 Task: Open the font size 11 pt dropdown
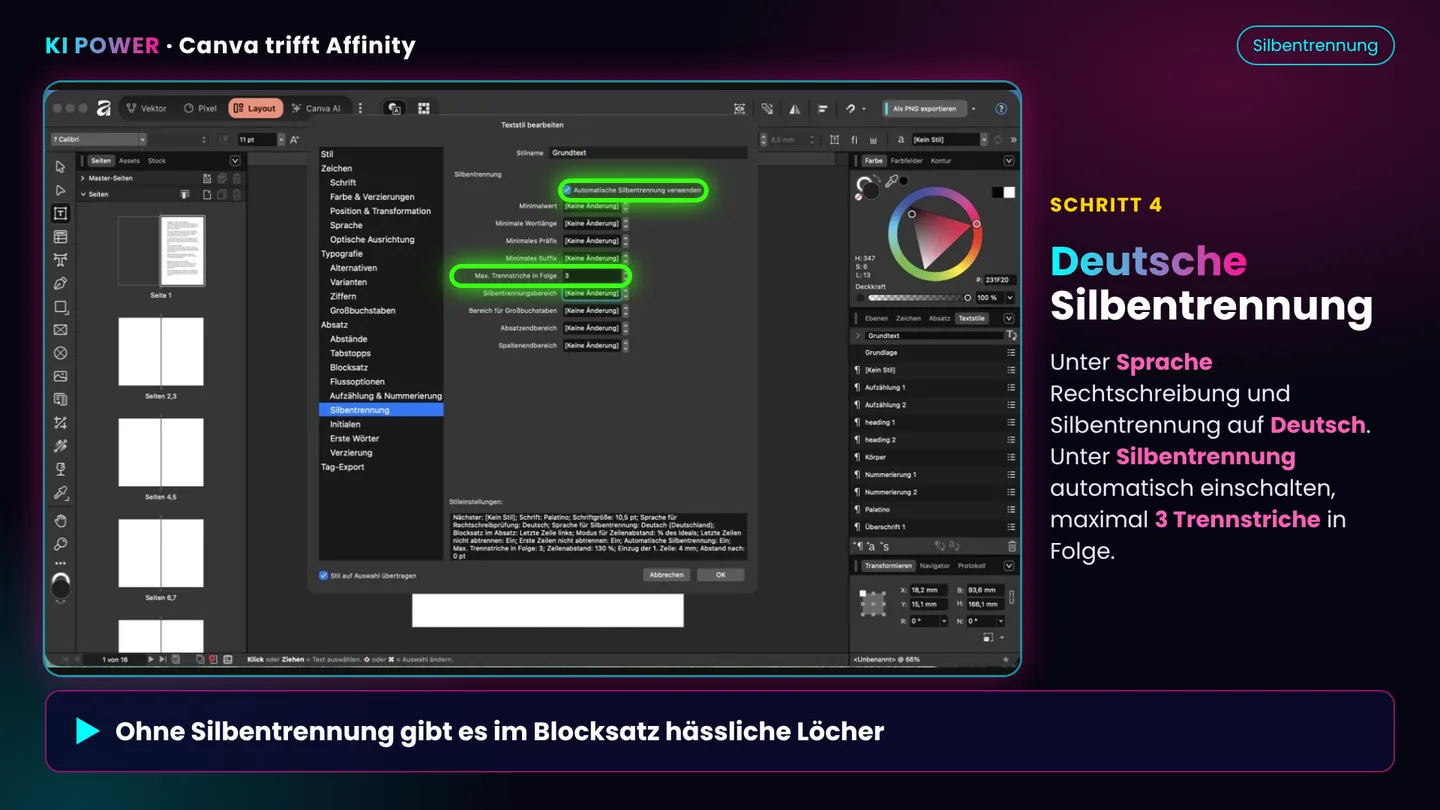point(281,140)
